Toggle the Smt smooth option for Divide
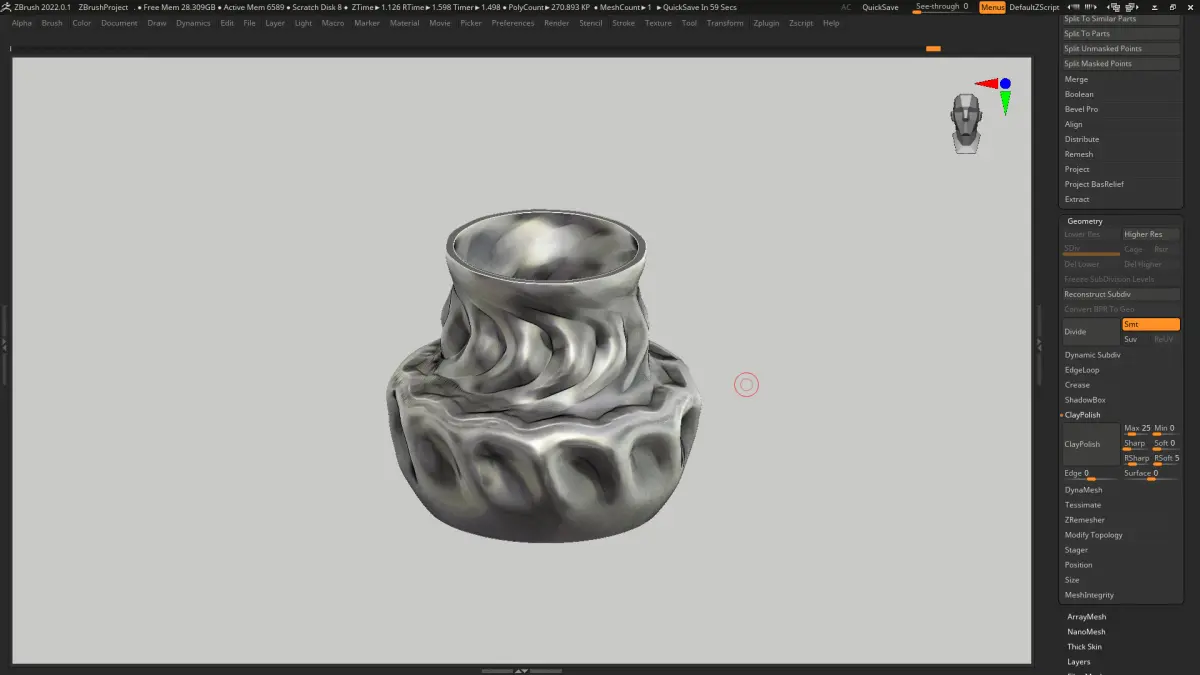The image size is (1200, 675). coord(1151,324)
